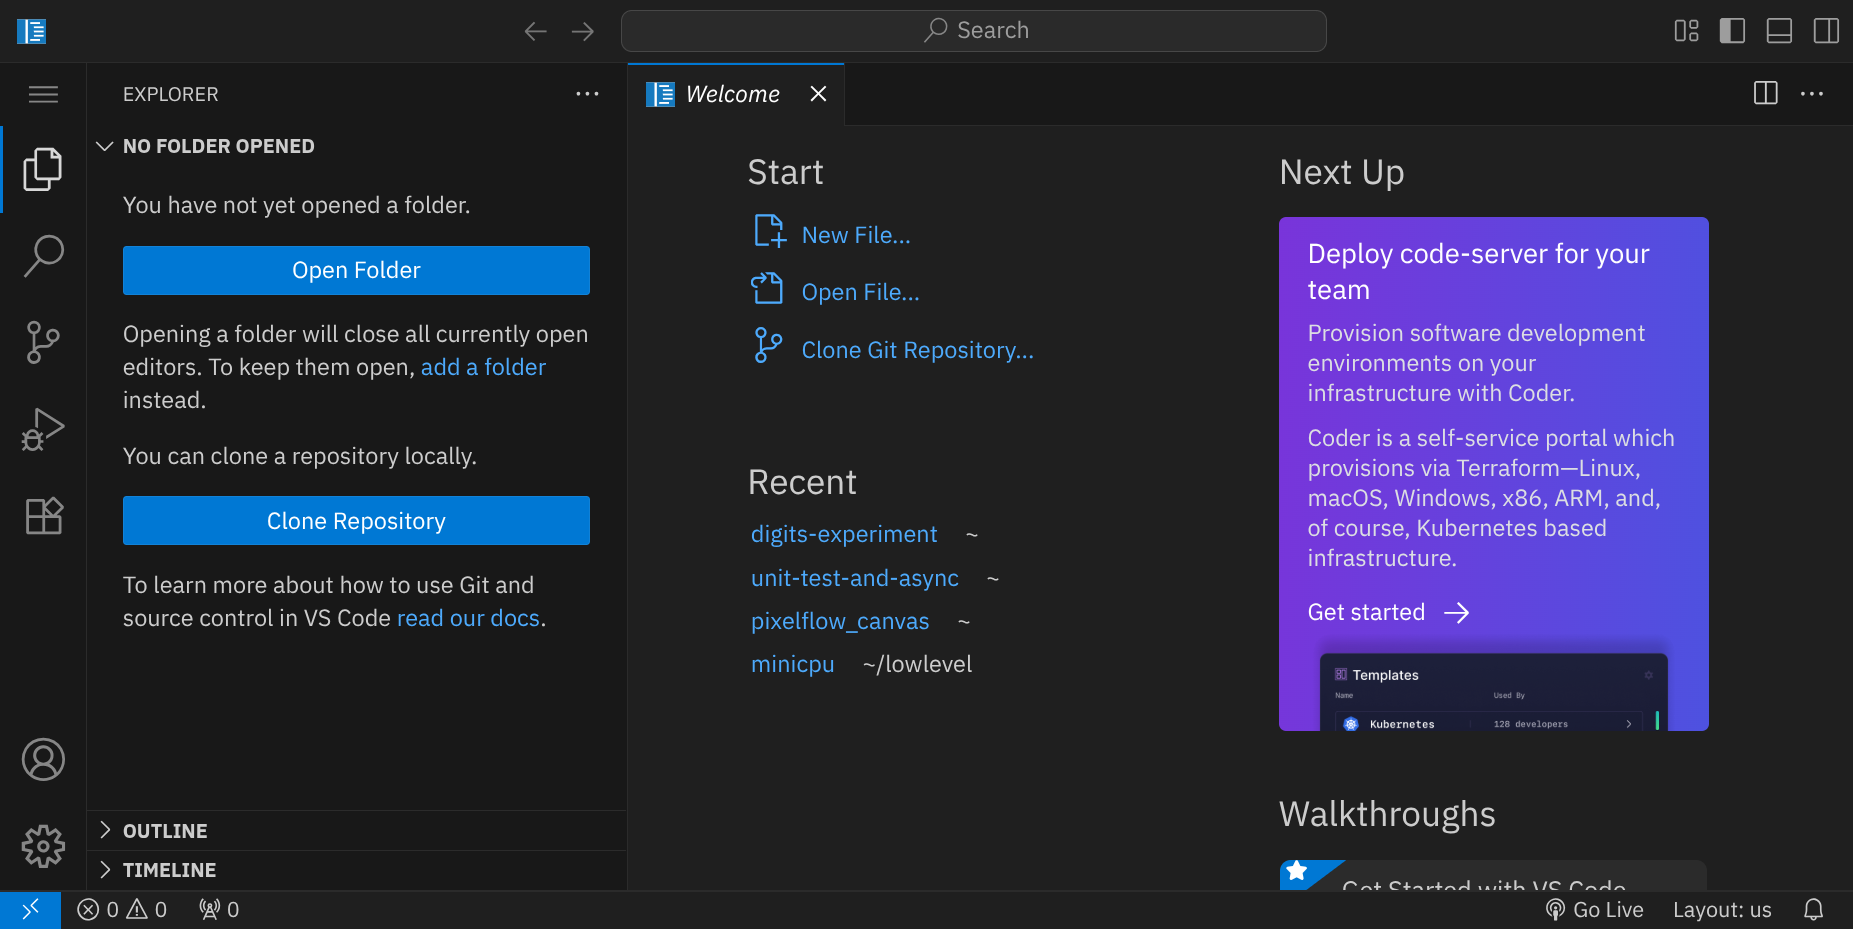The image size is (1853, 929).
Task: Expand the Timeline section
Action: pos(169,870)
